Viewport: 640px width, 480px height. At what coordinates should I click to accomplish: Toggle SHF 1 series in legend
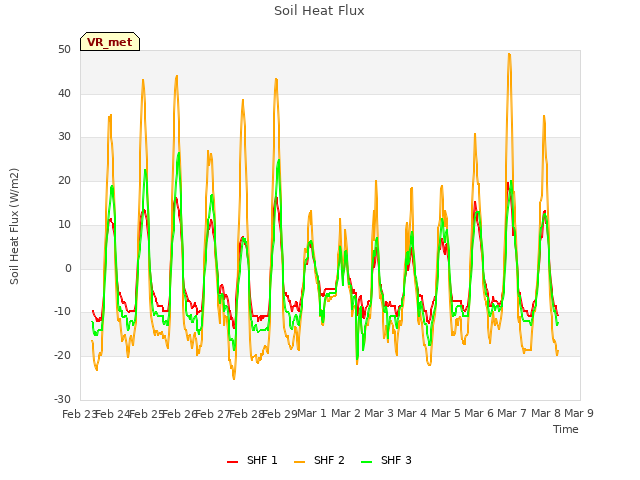click(252, 460)
